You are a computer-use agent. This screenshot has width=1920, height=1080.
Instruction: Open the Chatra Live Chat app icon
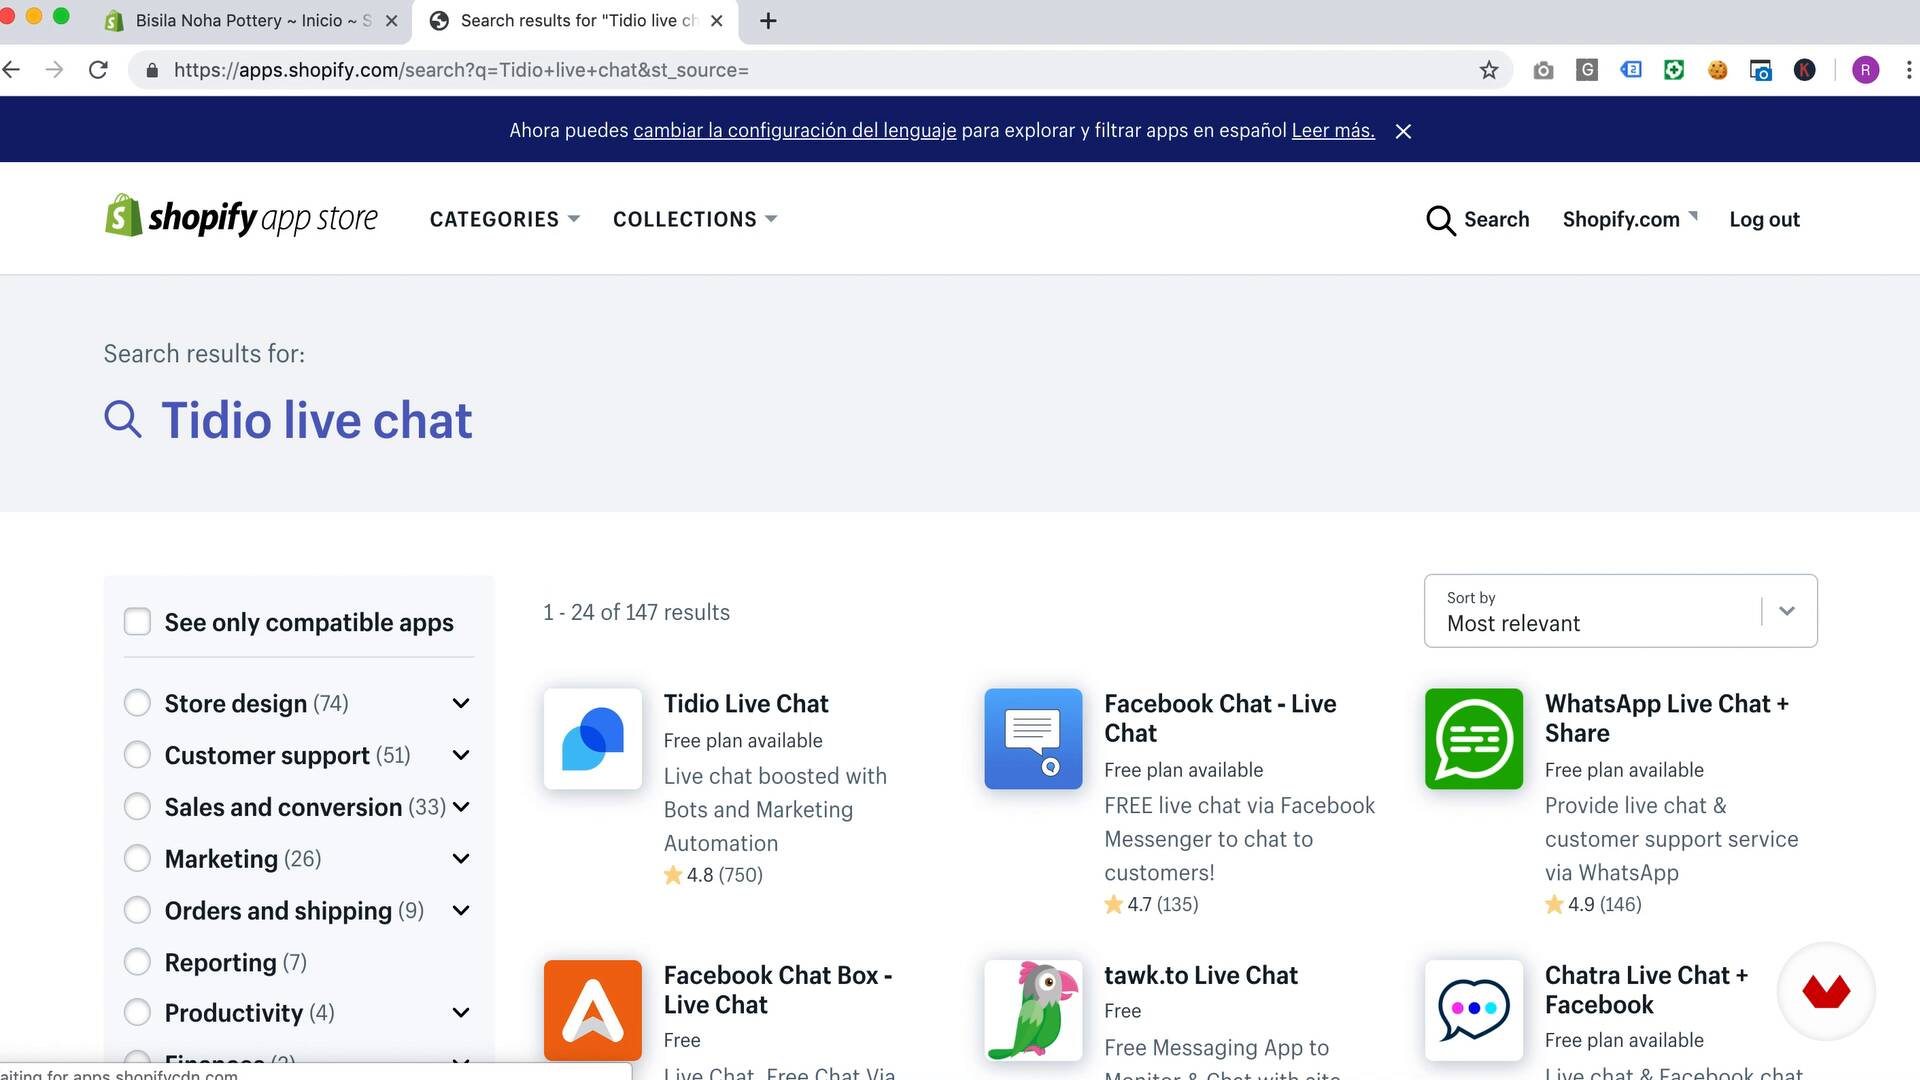pyautogui.click(x=1474, y=1010)
